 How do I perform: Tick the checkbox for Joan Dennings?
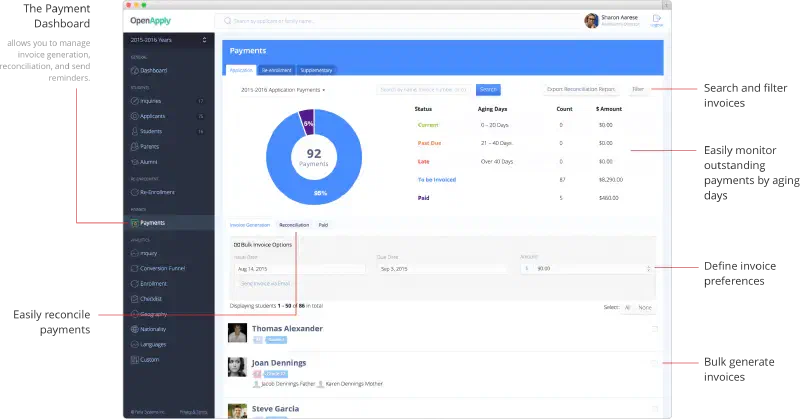(655, 363)
